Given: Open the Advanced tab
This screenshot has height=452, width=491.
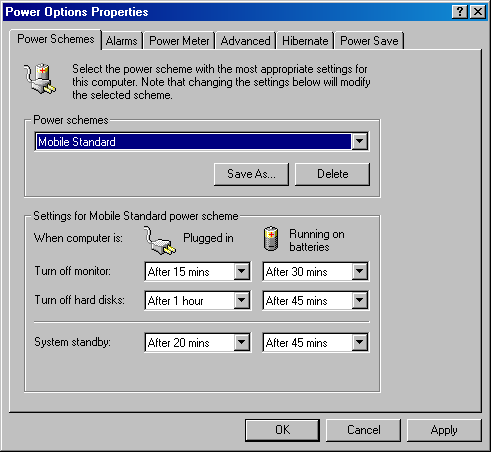Looking at the screenshot, I should (246, 41).
